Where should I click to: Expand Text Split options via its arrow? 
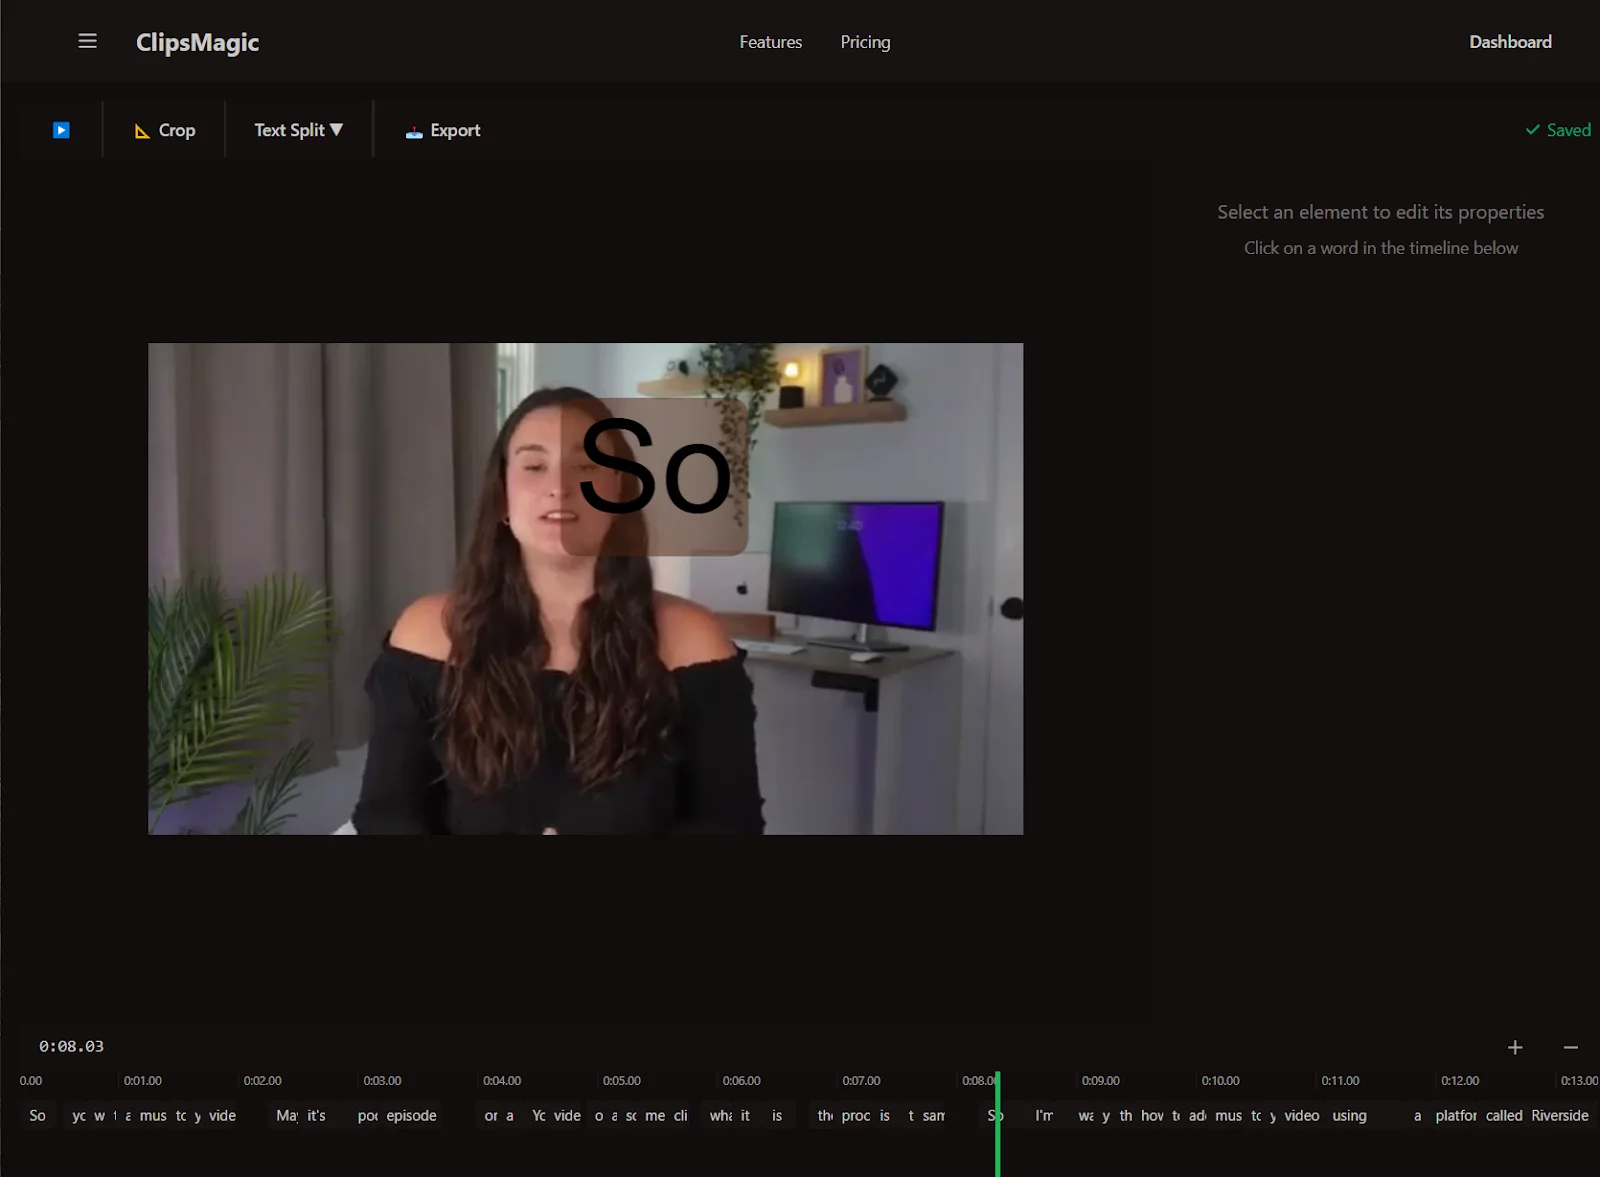pyautogui.click(x=338, y=129)
